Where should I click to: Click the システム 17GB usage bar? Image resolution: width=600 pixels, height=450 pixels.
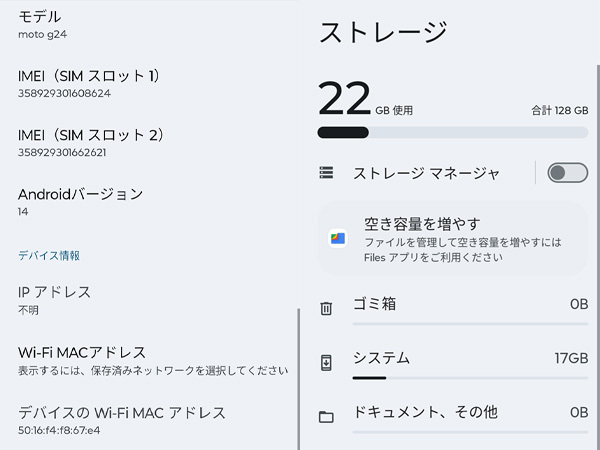pos(470,378)
